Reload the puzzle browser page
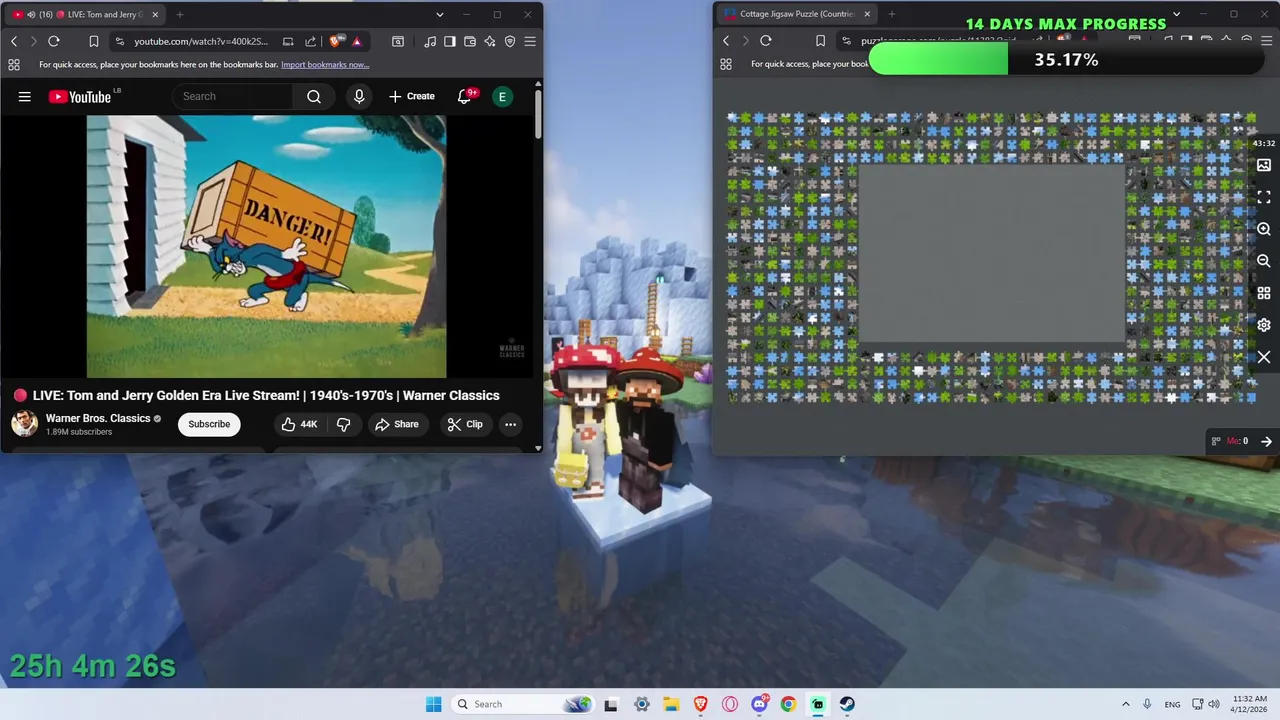1280x720 pixels. 766,41
